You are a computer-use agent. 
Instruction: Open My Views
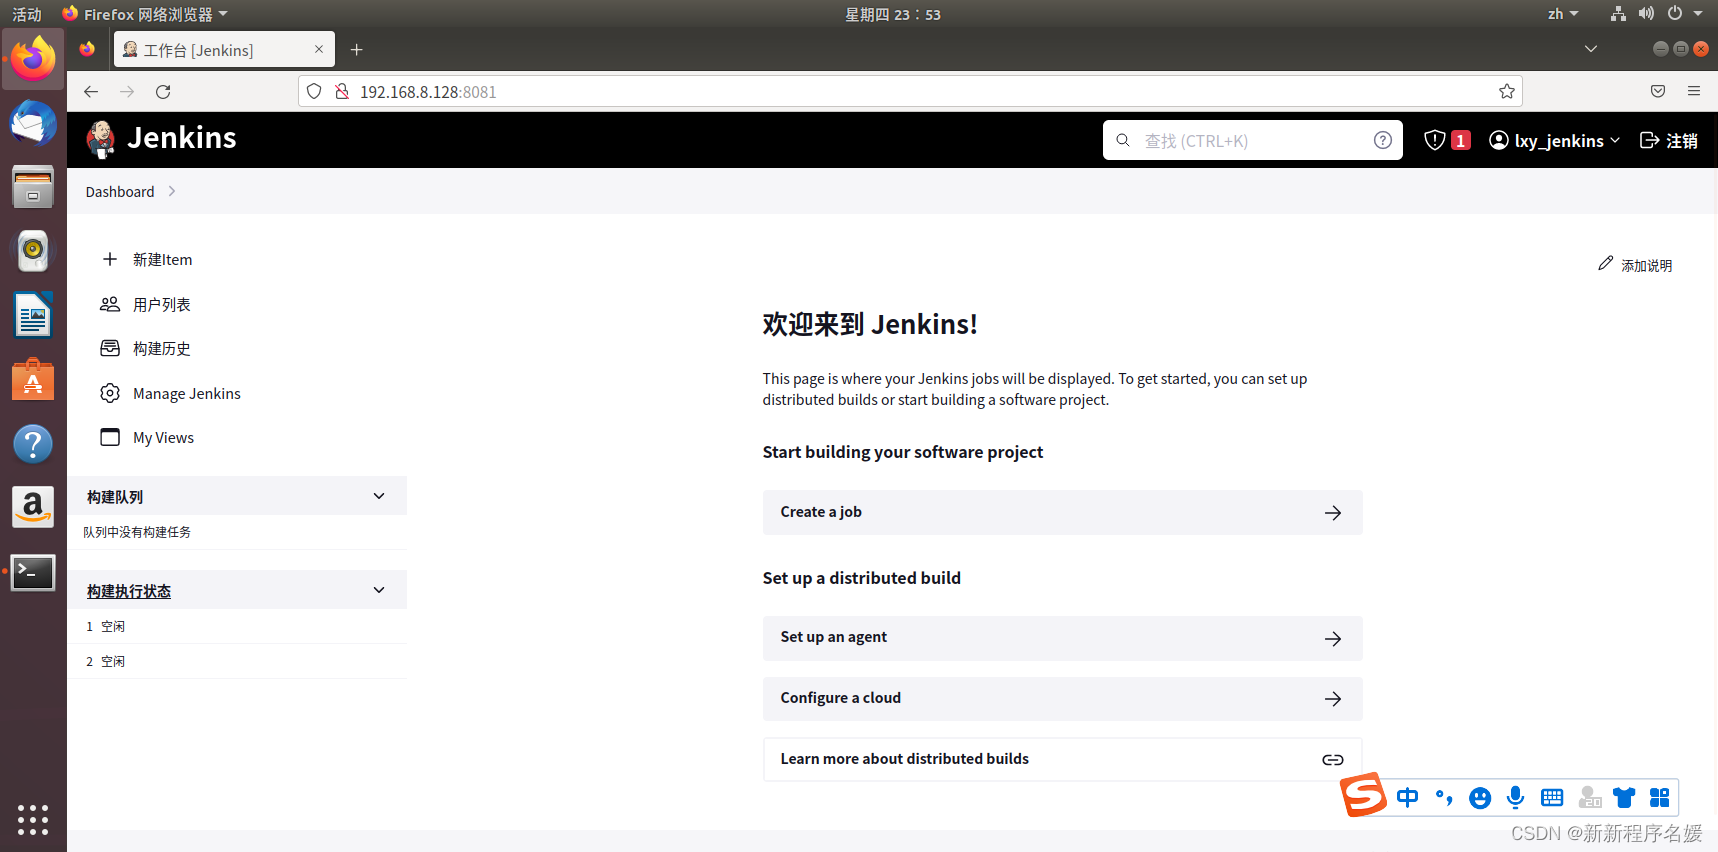click(x=148, y=437)
